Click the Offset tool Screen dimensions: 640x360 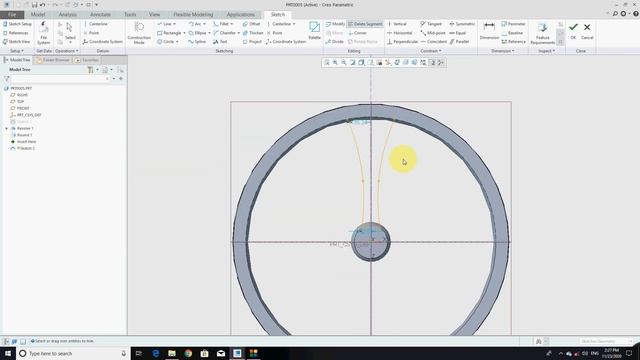point(251,24)
